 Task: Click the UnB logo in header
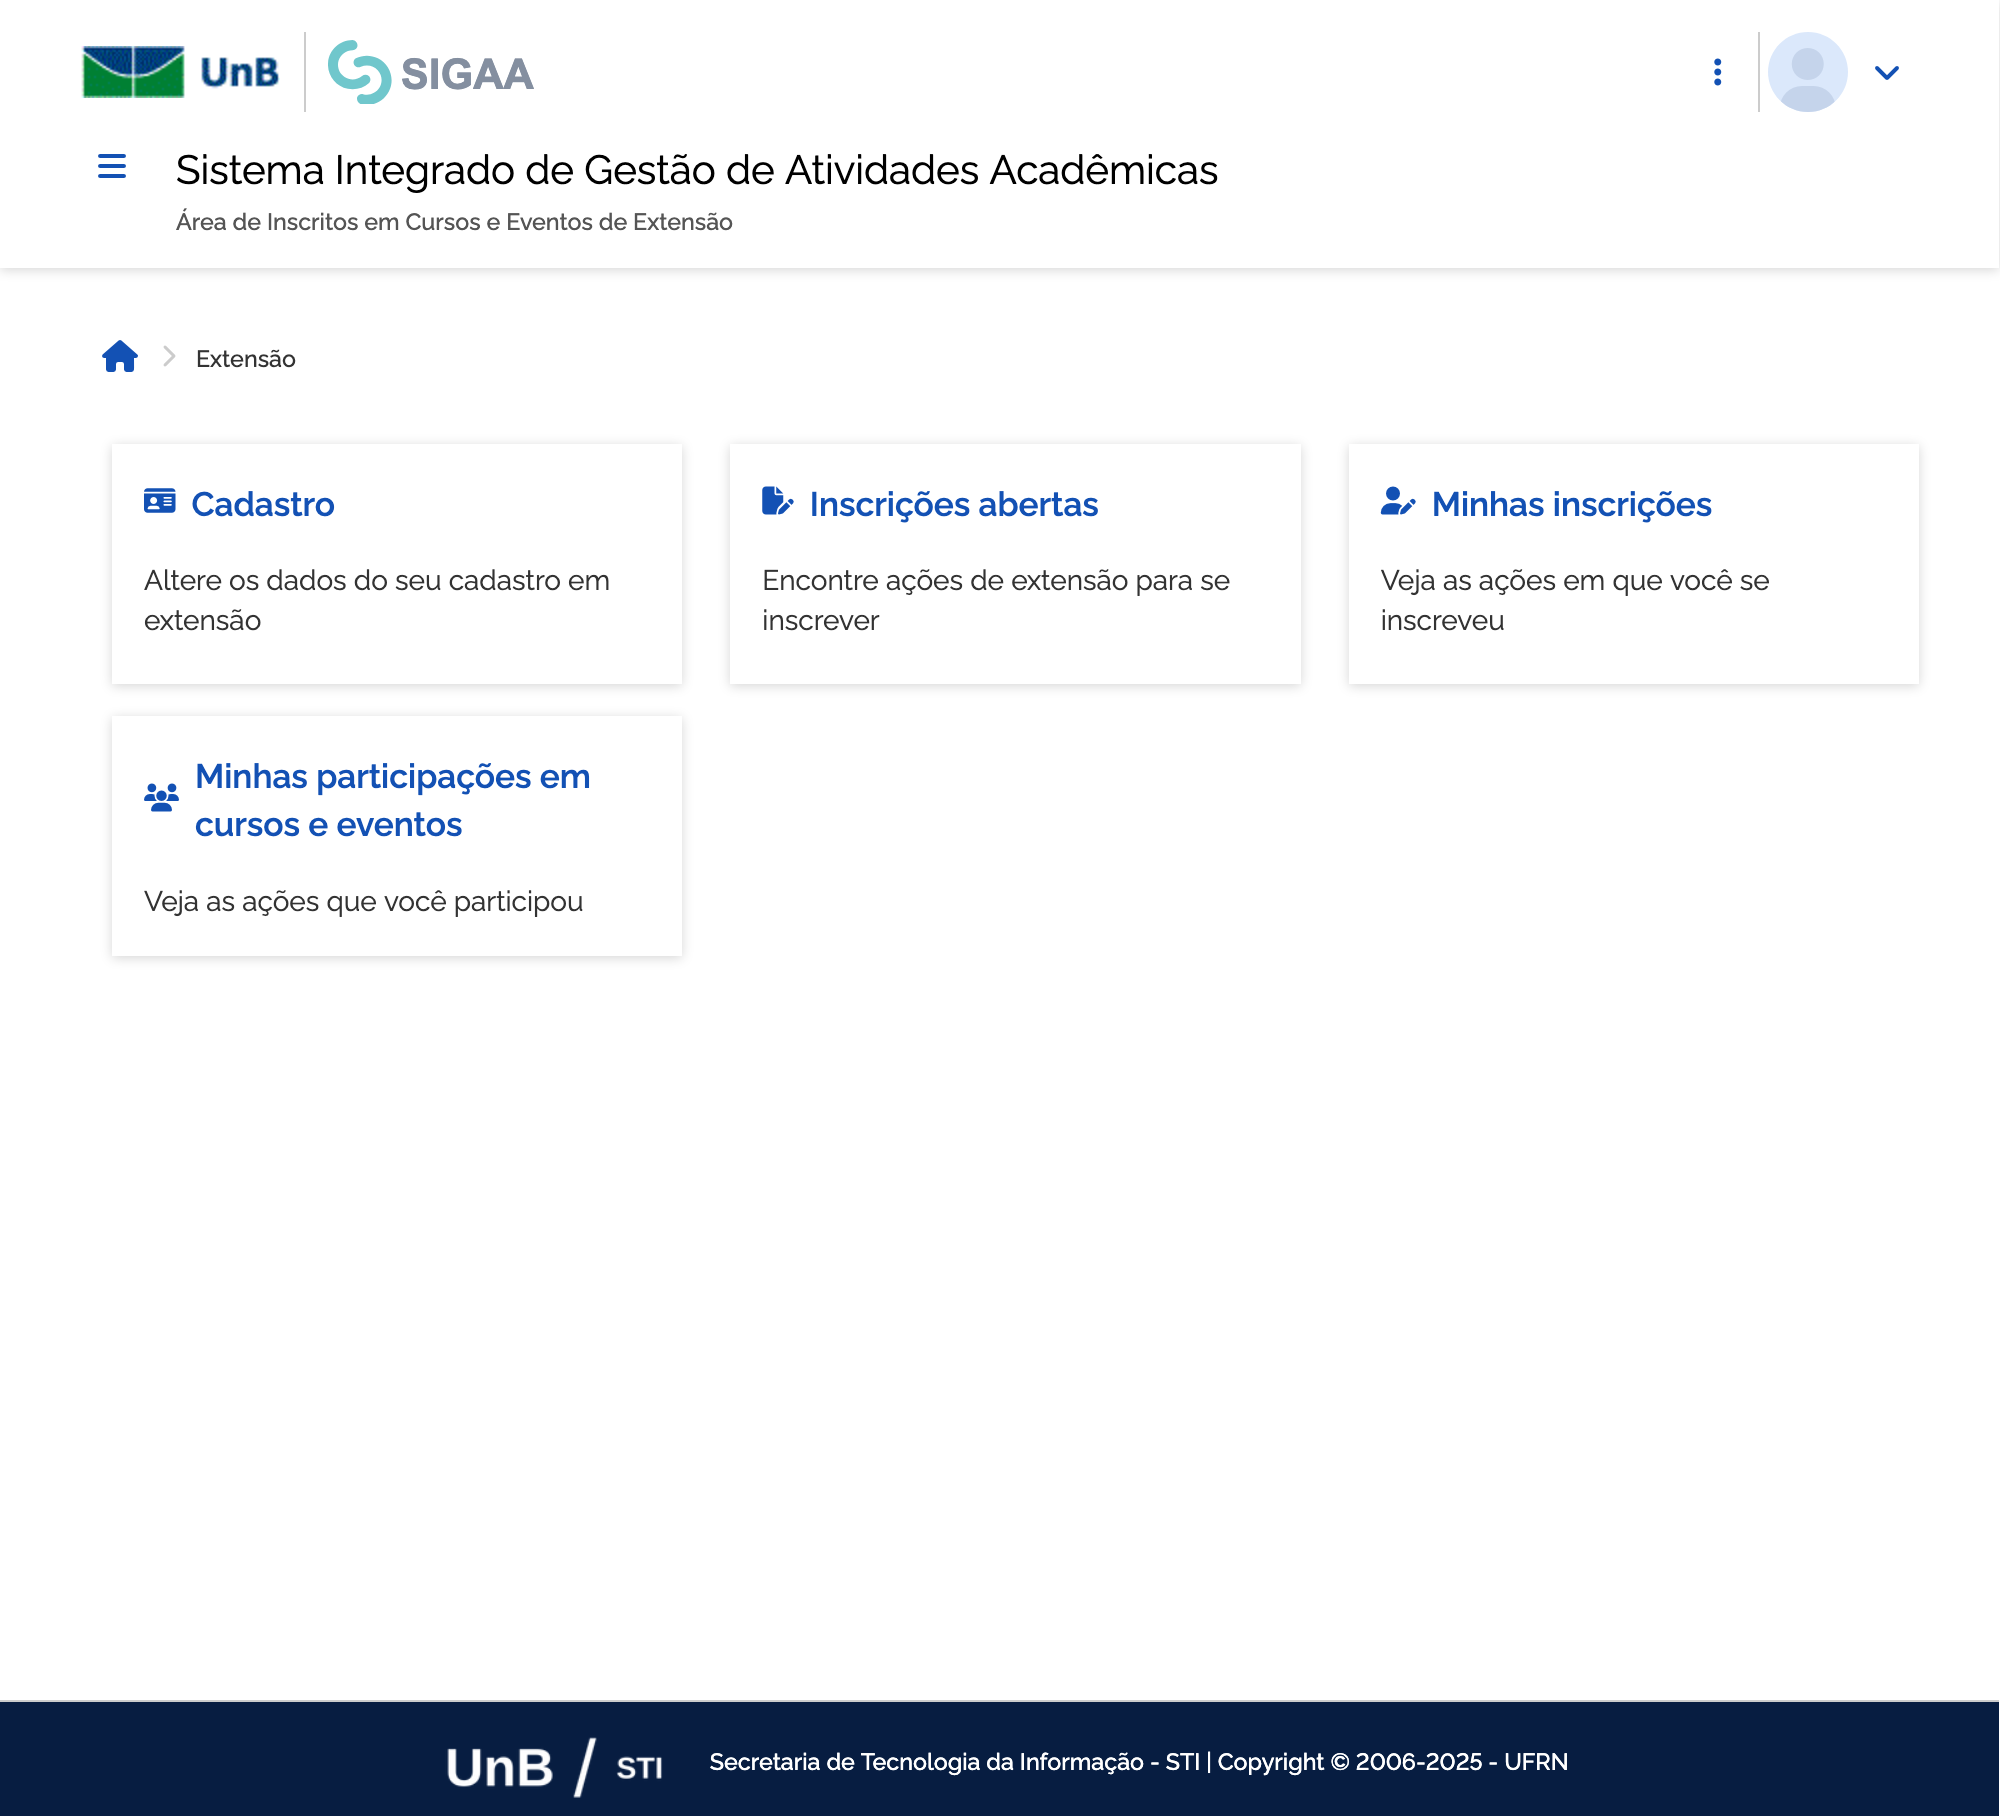click(x=181, y=72)
